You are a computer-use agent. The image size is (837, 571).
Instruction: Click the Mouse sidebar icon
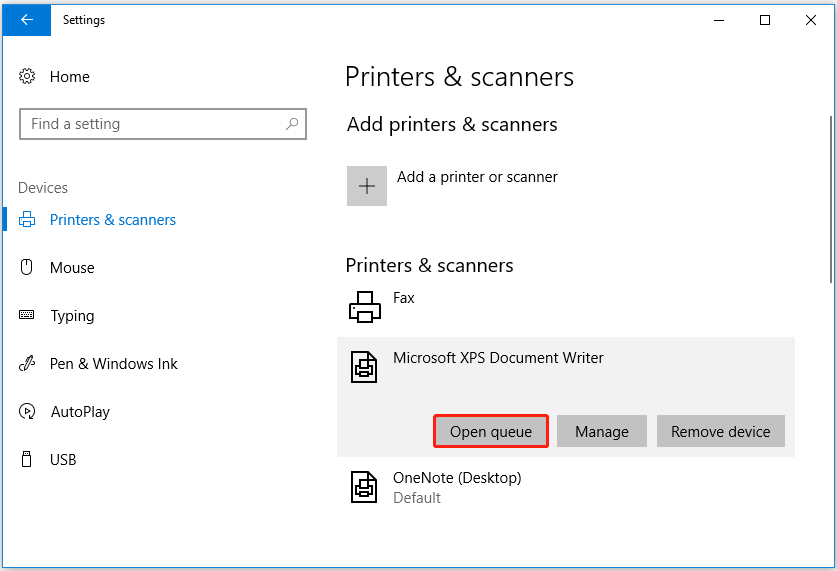click(26, 267)
